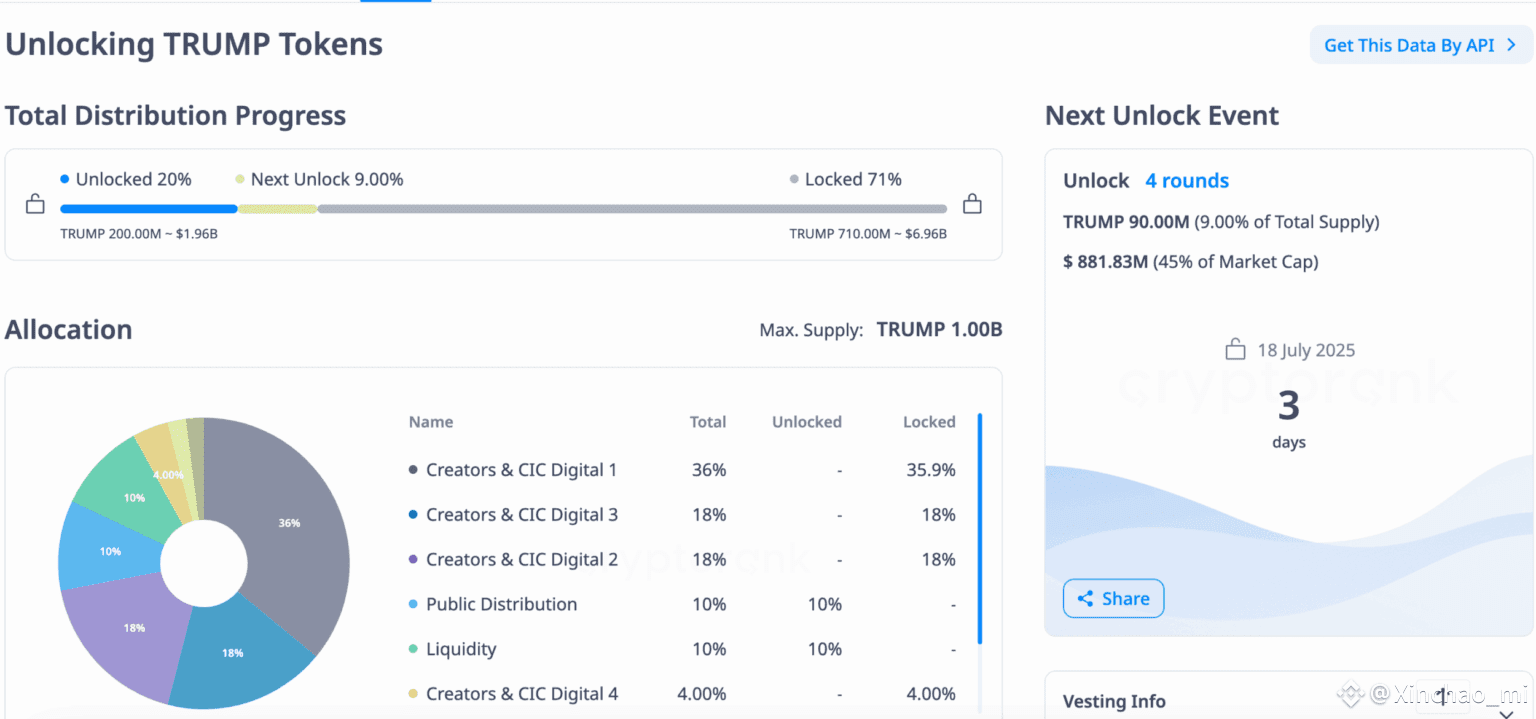Select the Creators & CIC Digital 3 row
The image size is (1536, 719).
coord(682,515)
